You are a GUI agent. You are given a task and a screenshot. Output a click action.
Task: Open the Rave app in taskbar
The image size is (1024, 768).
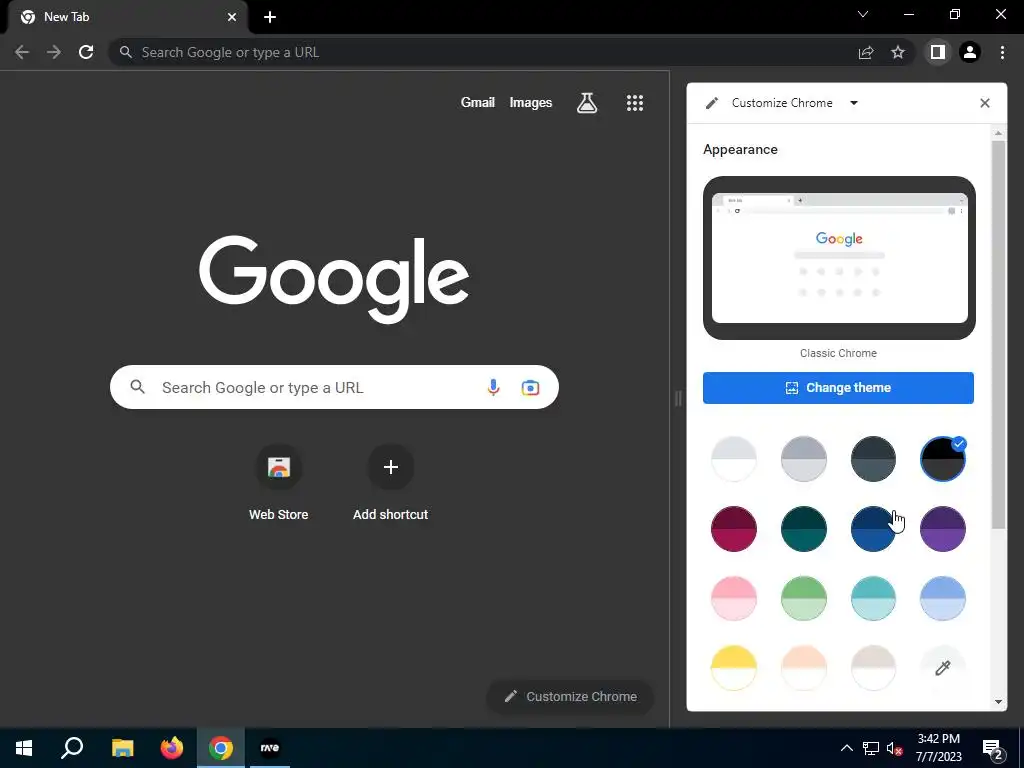(270, 748)
